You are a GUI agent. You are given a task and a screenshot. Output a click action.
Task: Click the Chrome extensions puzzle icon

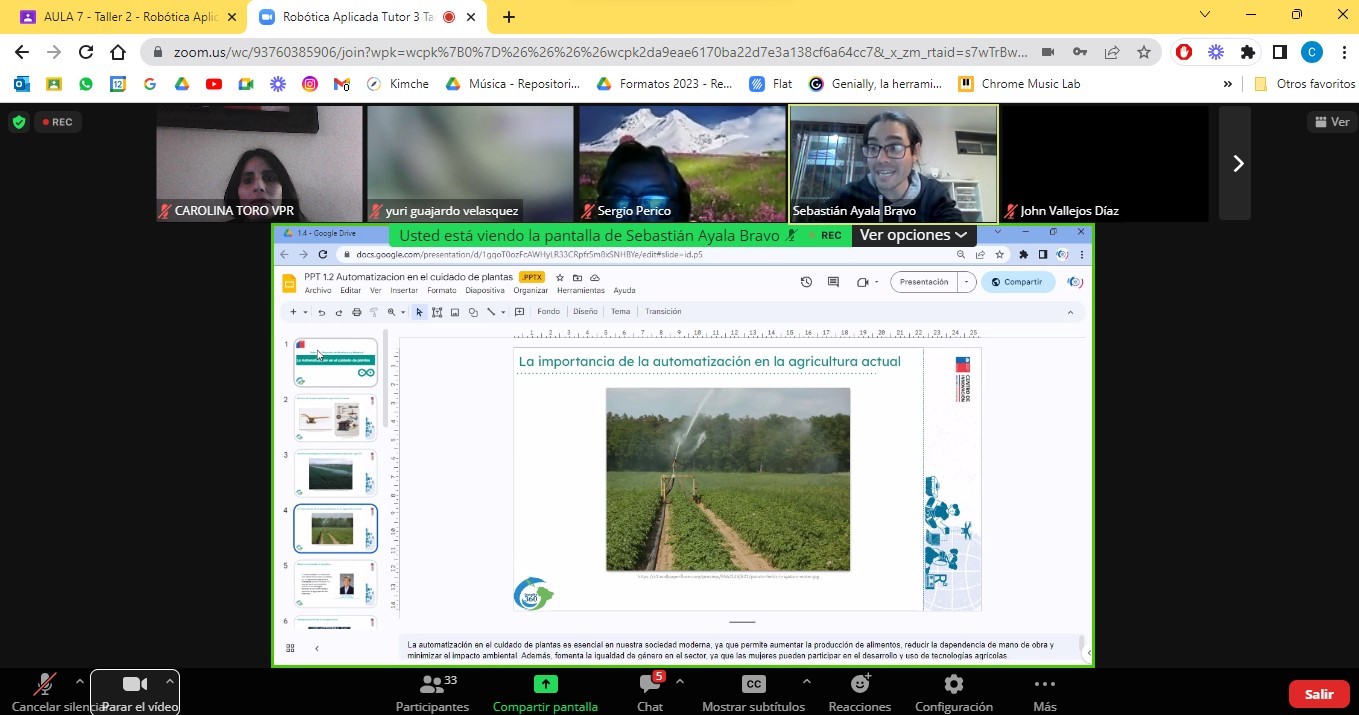pyautogui.click(x=1247, y=52)
